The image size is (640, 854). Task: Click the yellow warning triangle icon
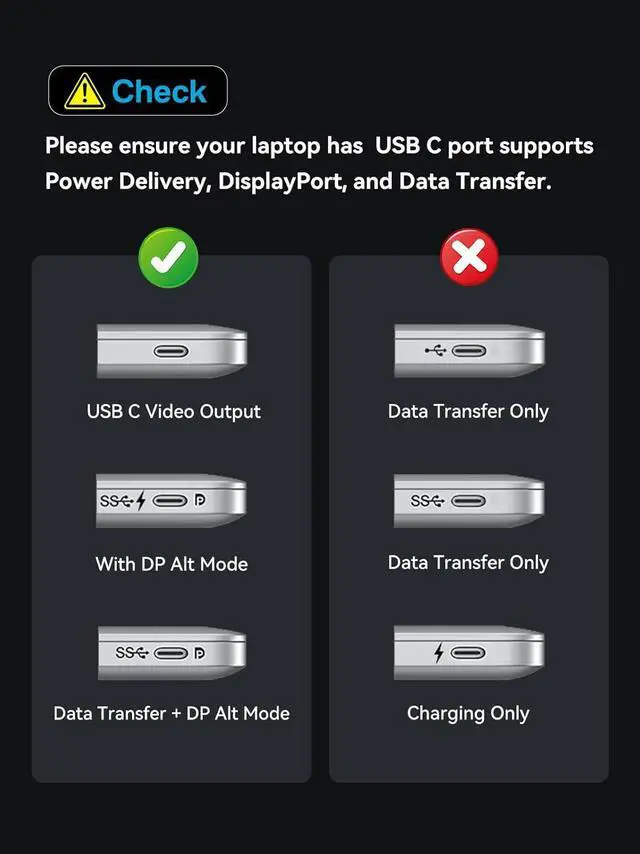point(84,91)
